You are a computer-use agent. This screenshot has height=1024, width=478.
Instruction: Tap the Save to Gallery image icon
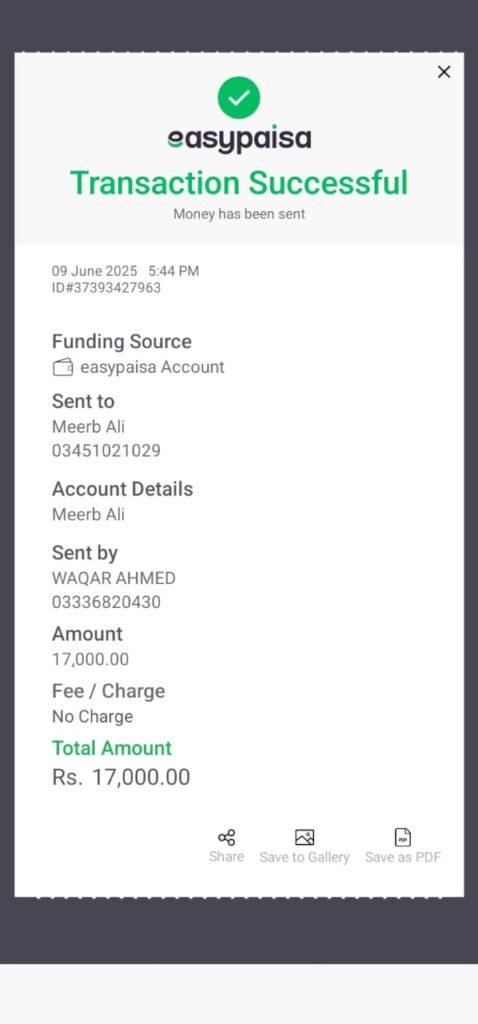tap(304, 837)
